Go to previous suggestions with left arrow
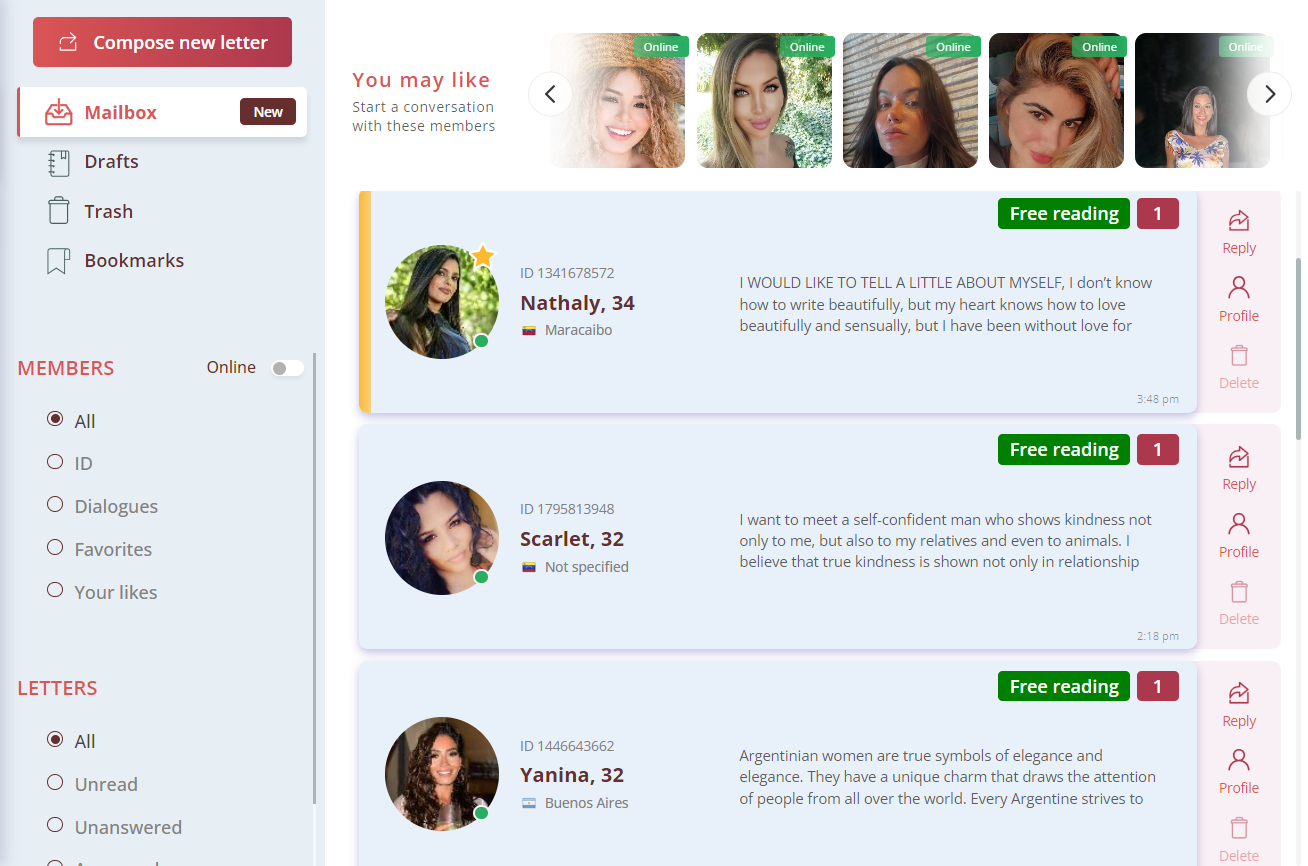Screen dimensions: 1308x866 [x=550, y=94]
